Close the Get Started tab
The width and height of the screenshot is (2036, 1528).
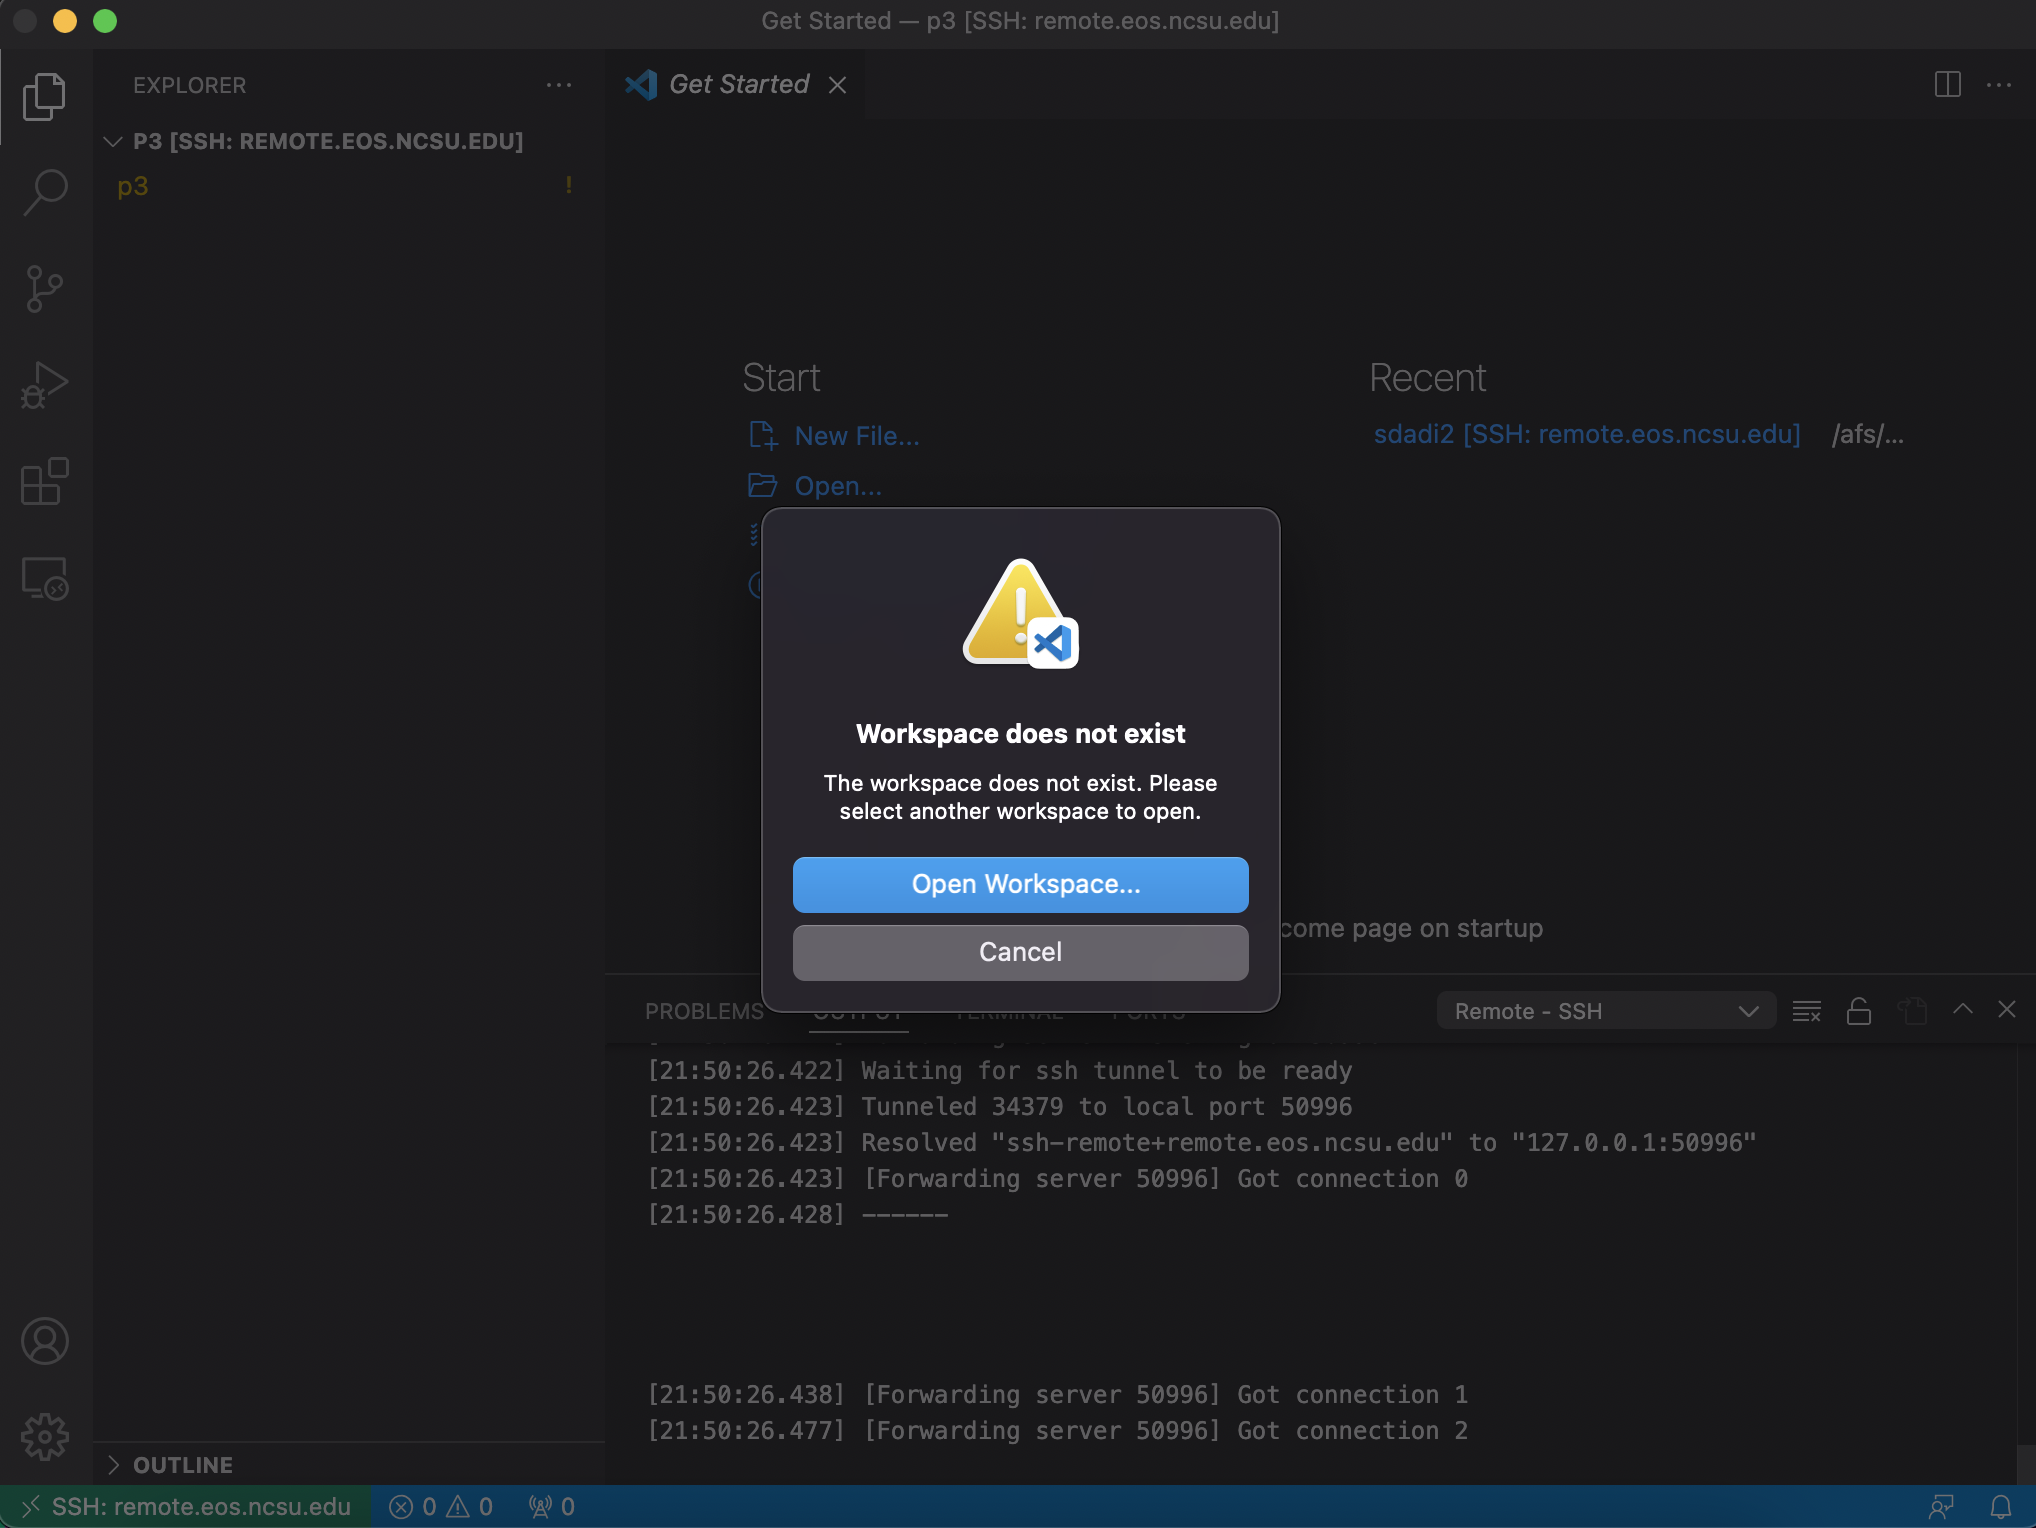point(838,85)
